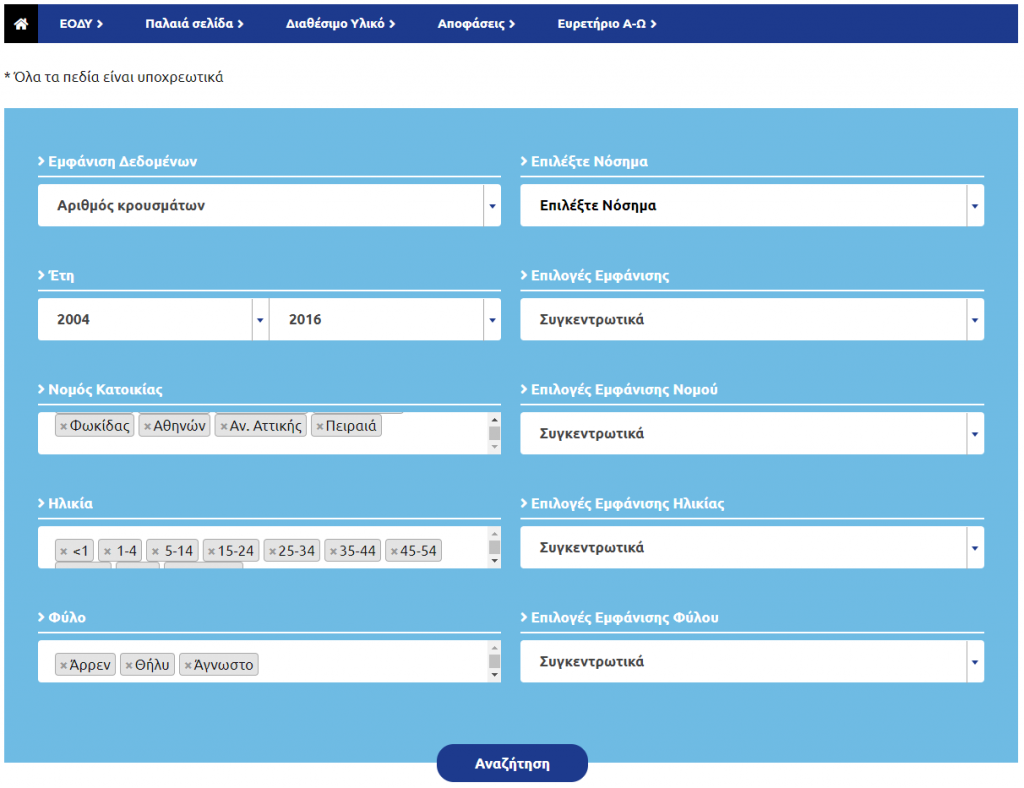Open the Διαθέσιμο Υλικό menu

point(340,24)
